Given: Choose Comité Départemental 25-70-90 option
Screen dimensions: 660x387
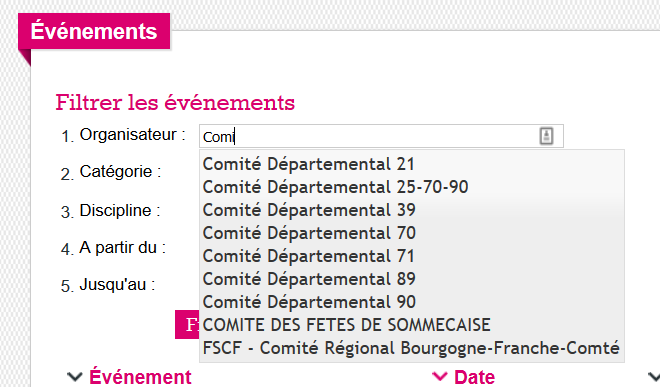Looking at the screenshot, I should 412,187.
